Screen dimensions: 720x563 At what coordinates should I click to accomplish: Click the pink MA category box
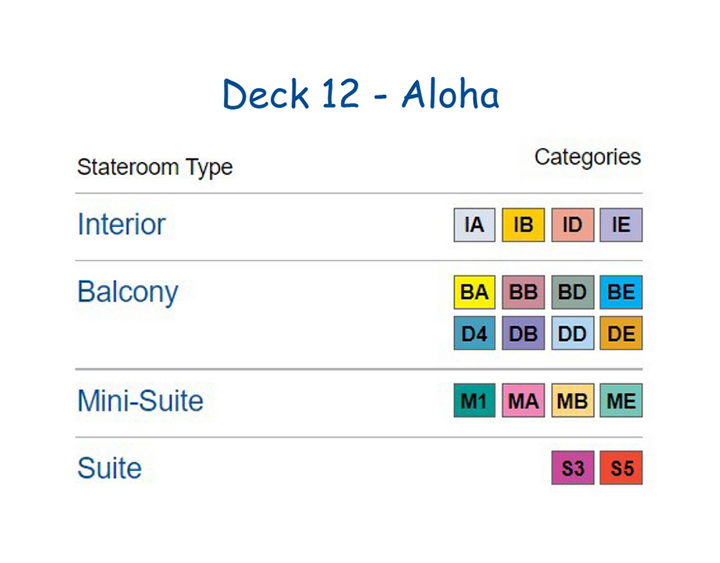pos(523,400)
